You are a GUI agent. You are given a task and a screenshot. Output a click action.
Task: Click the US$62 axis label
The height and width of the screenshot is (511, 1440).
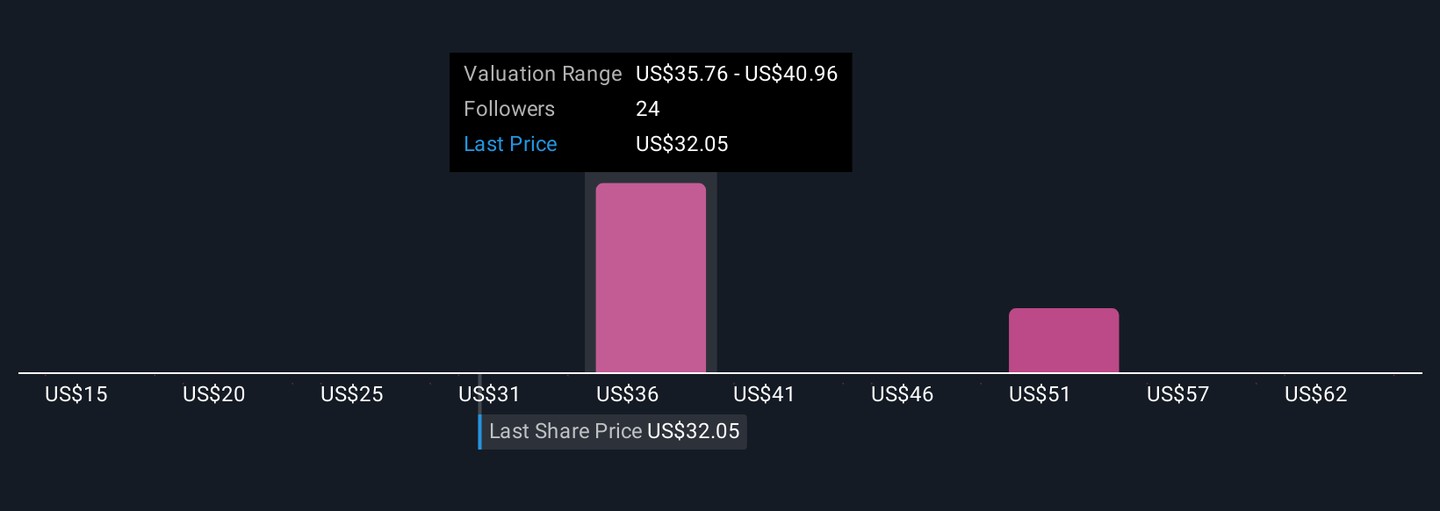[1315, 395]
